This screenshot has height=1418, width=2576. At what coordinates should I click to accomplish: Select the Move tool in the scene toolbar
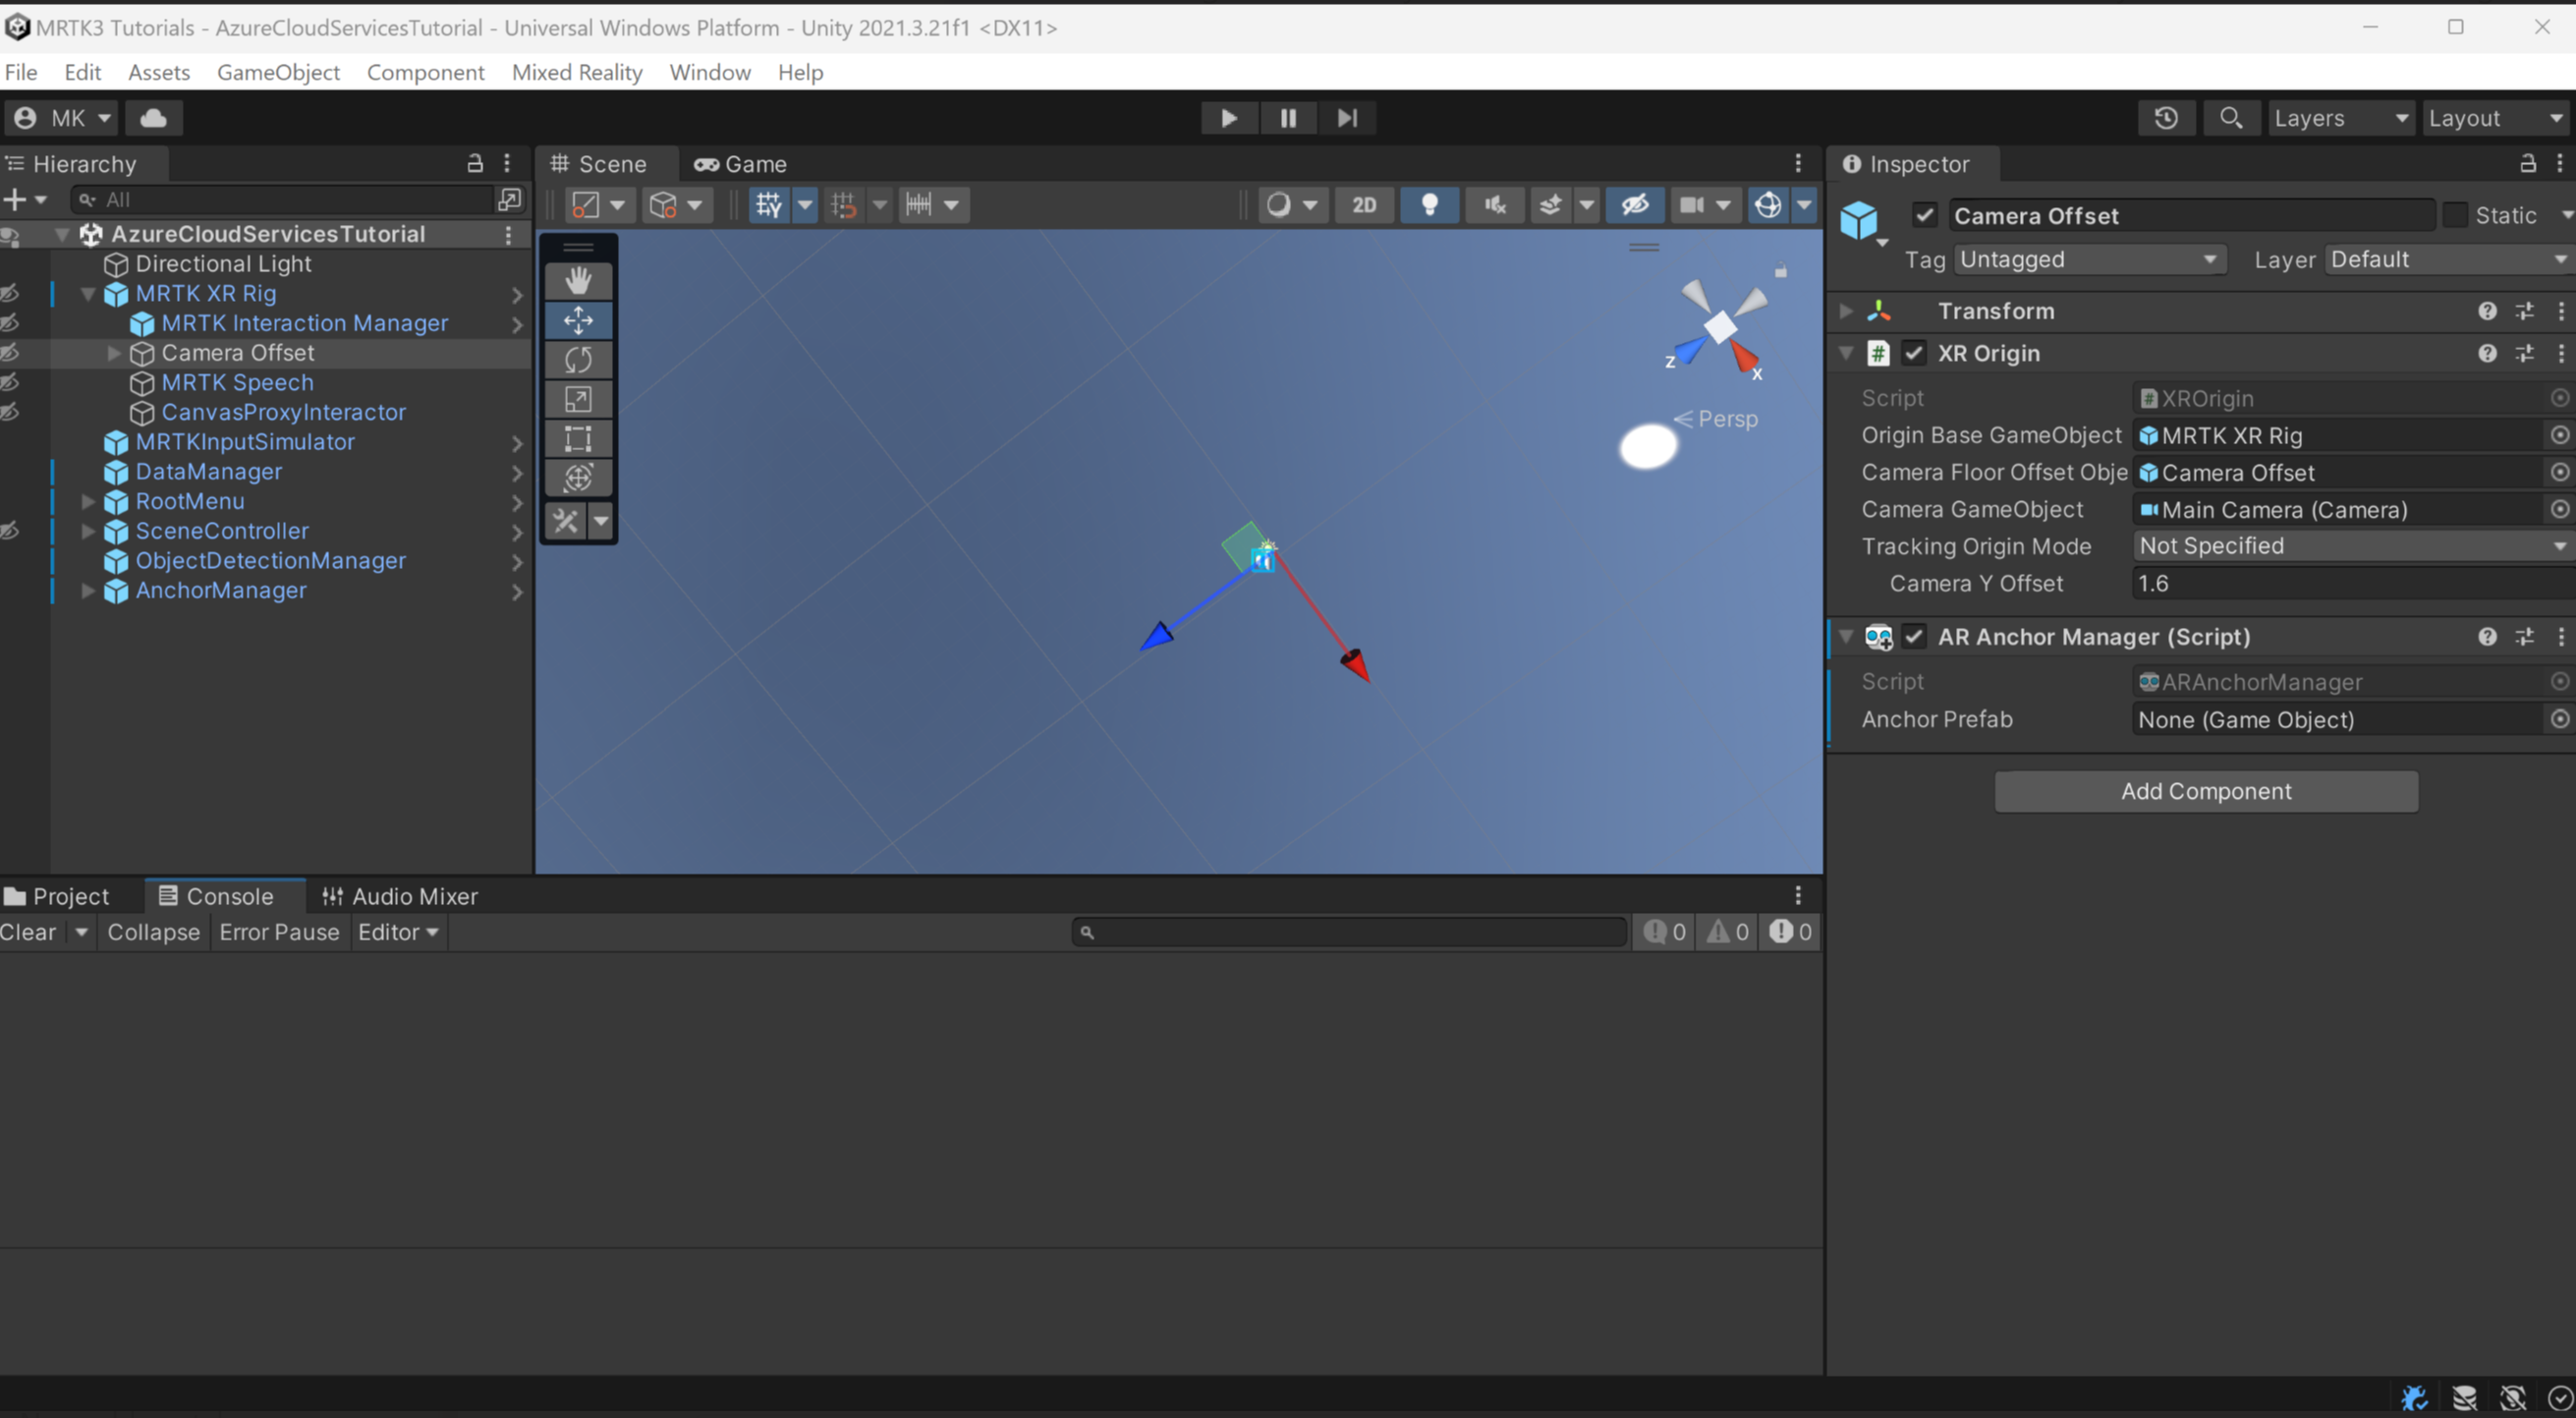[x=579, y=320]
